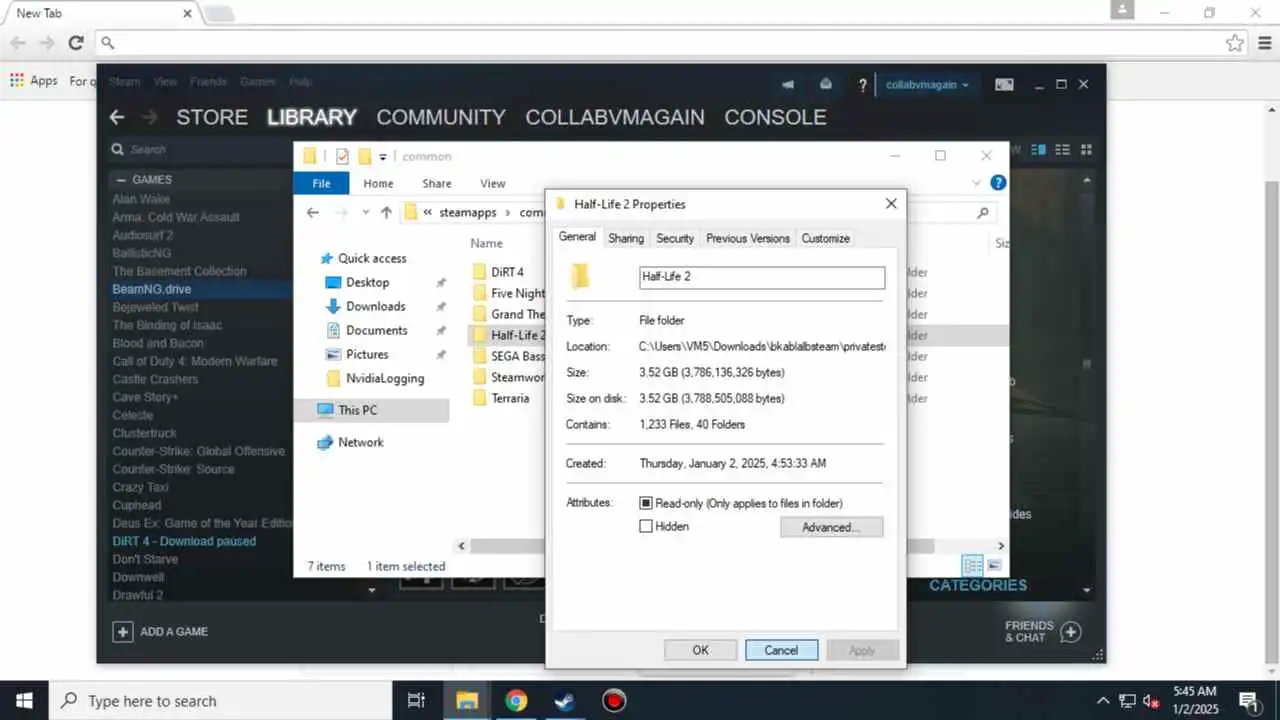1280x720 pixels.
Task: Open Documents in the Explorer navigation pane
Action: tap(377, 330)
